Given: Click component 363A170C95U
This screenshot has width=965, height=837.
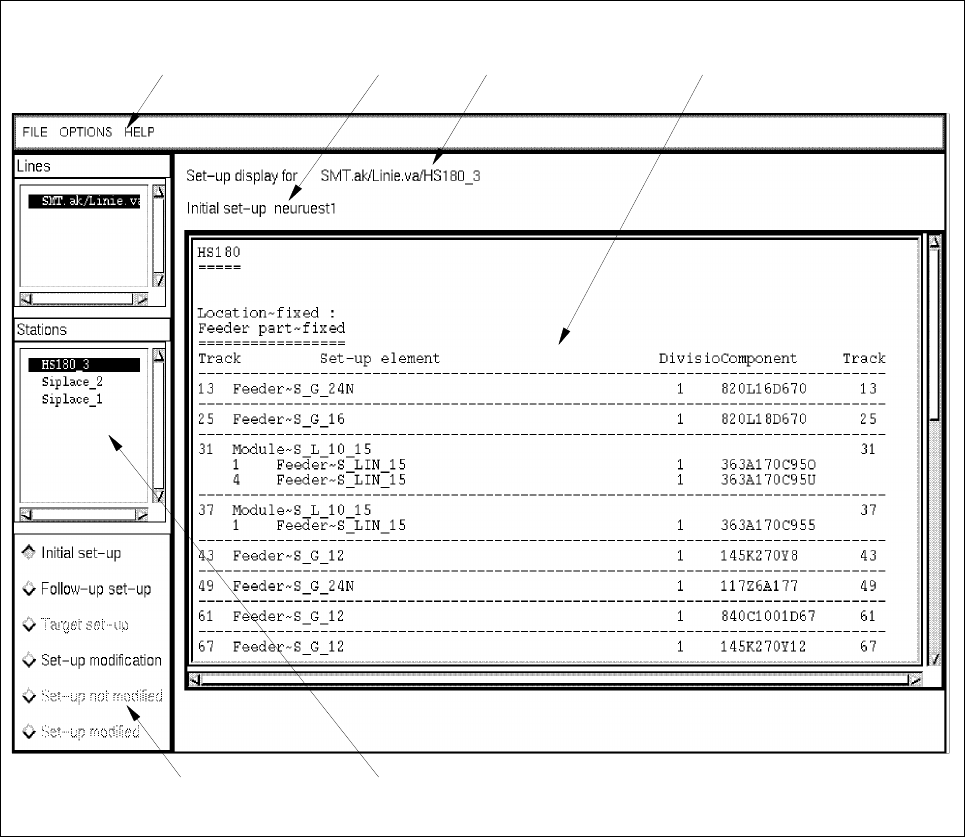Looking at the screenshot, I should [768, 480].
